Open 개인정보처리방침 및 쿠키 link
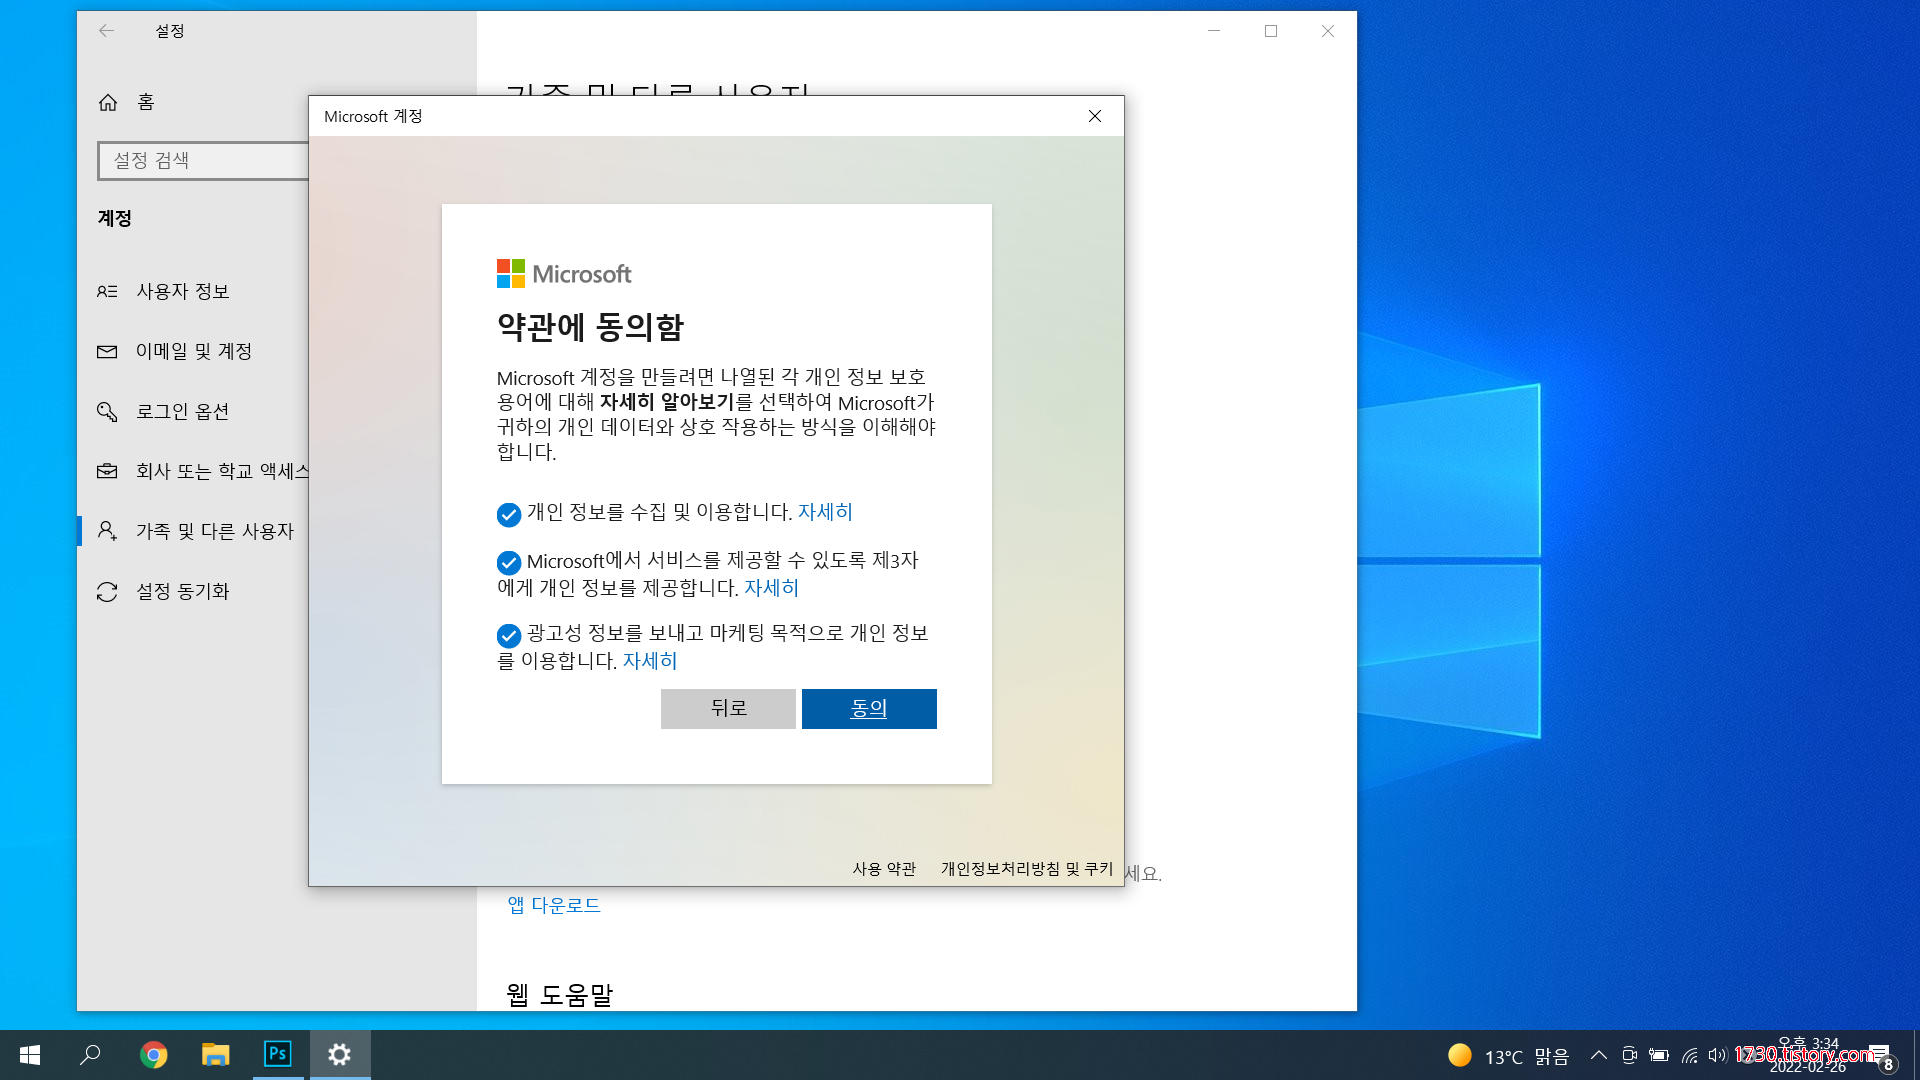Viewport: 1920px width, 1080px height. point(1026,868)
